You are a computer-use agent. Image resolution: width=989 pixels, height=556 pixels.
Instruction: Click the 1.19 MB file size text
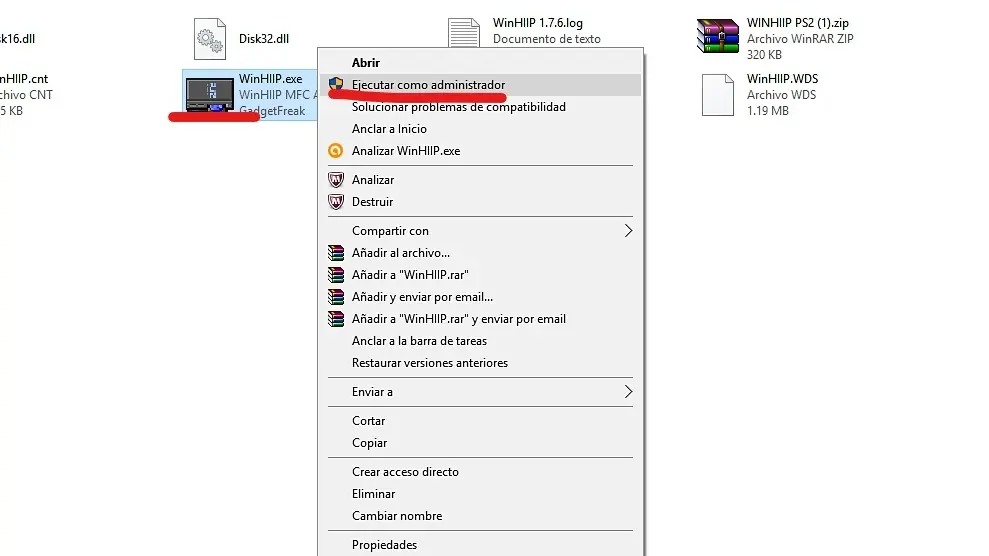[768, 111]
